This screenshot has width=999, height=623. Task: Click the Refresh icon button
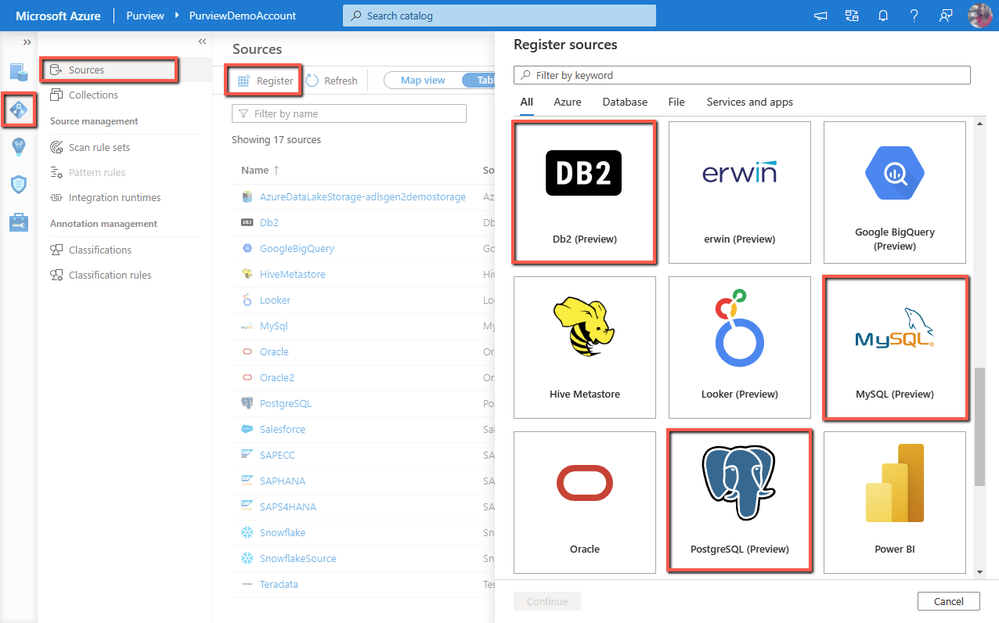(312, 81)
